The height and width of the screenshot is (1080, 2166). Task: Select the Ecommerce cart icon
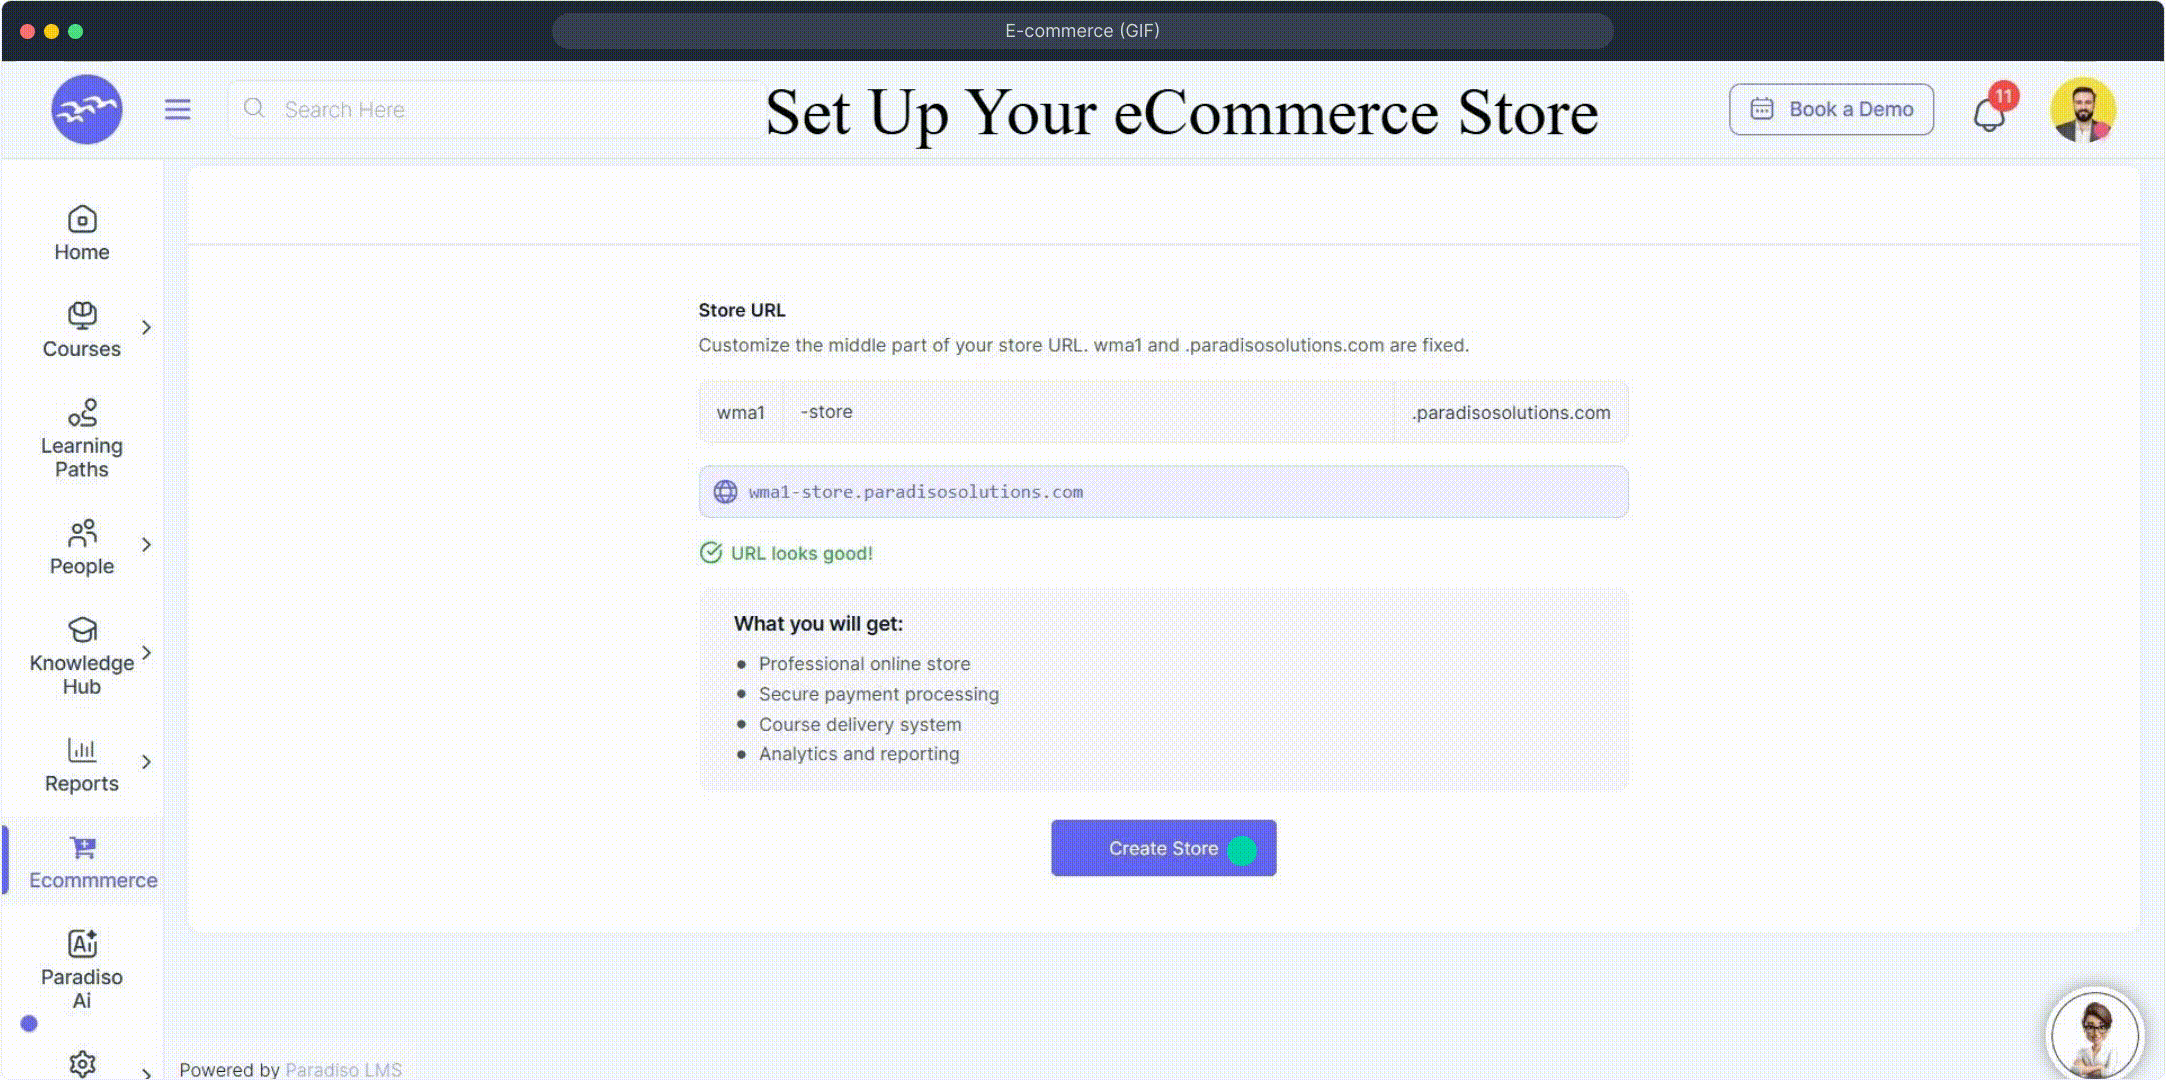click(83, 847)
